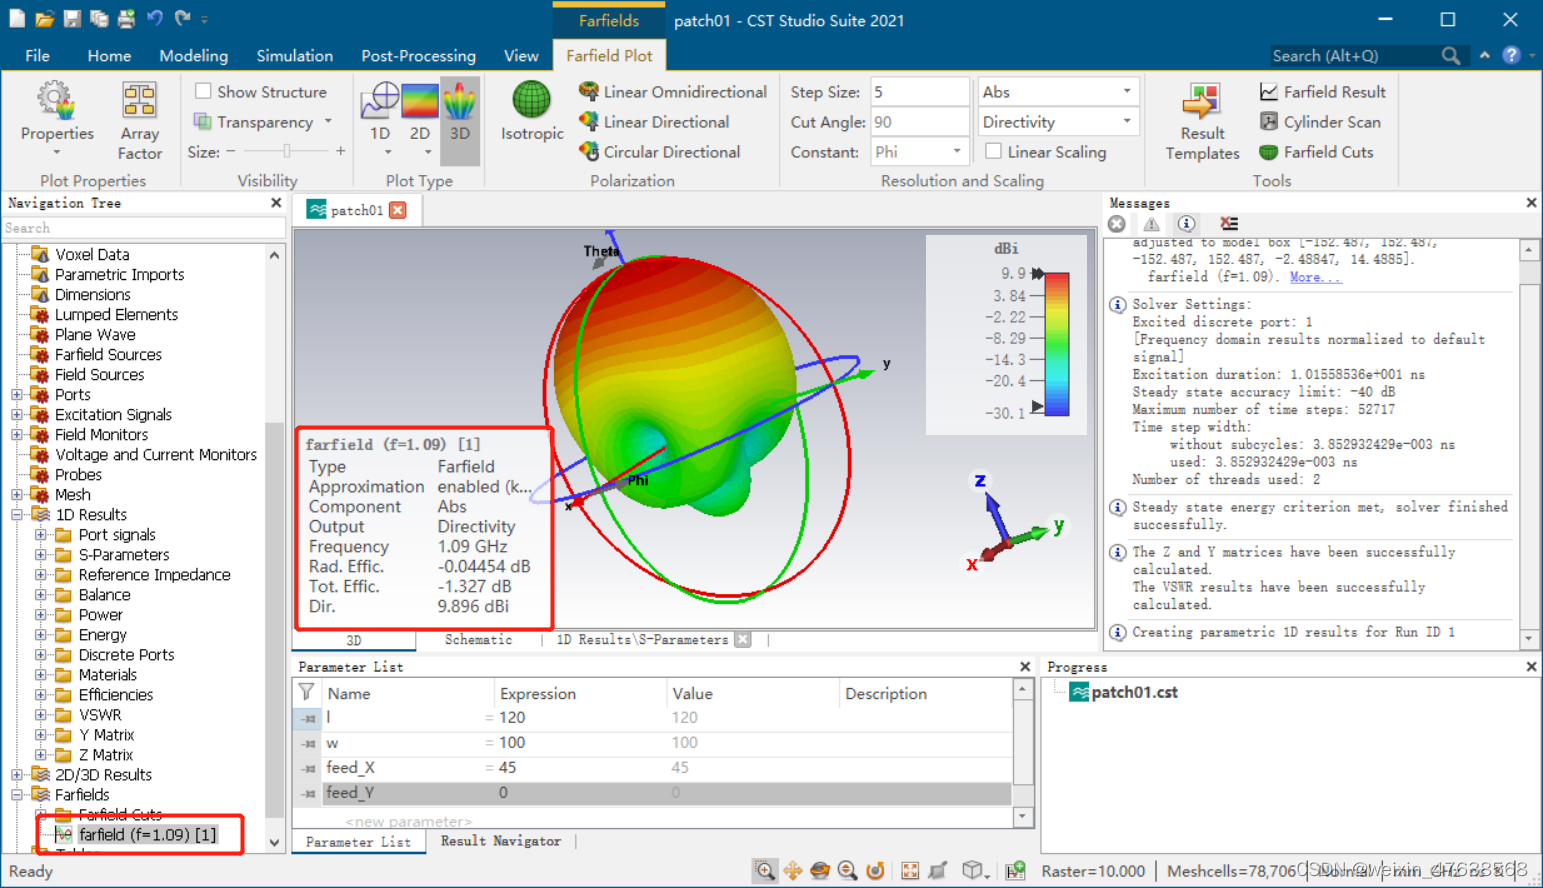Image resolution: width=1543 pixels, height=888 pixels.
Task: Redo action in quick access toolbar
Action: [x=182, y=18]
